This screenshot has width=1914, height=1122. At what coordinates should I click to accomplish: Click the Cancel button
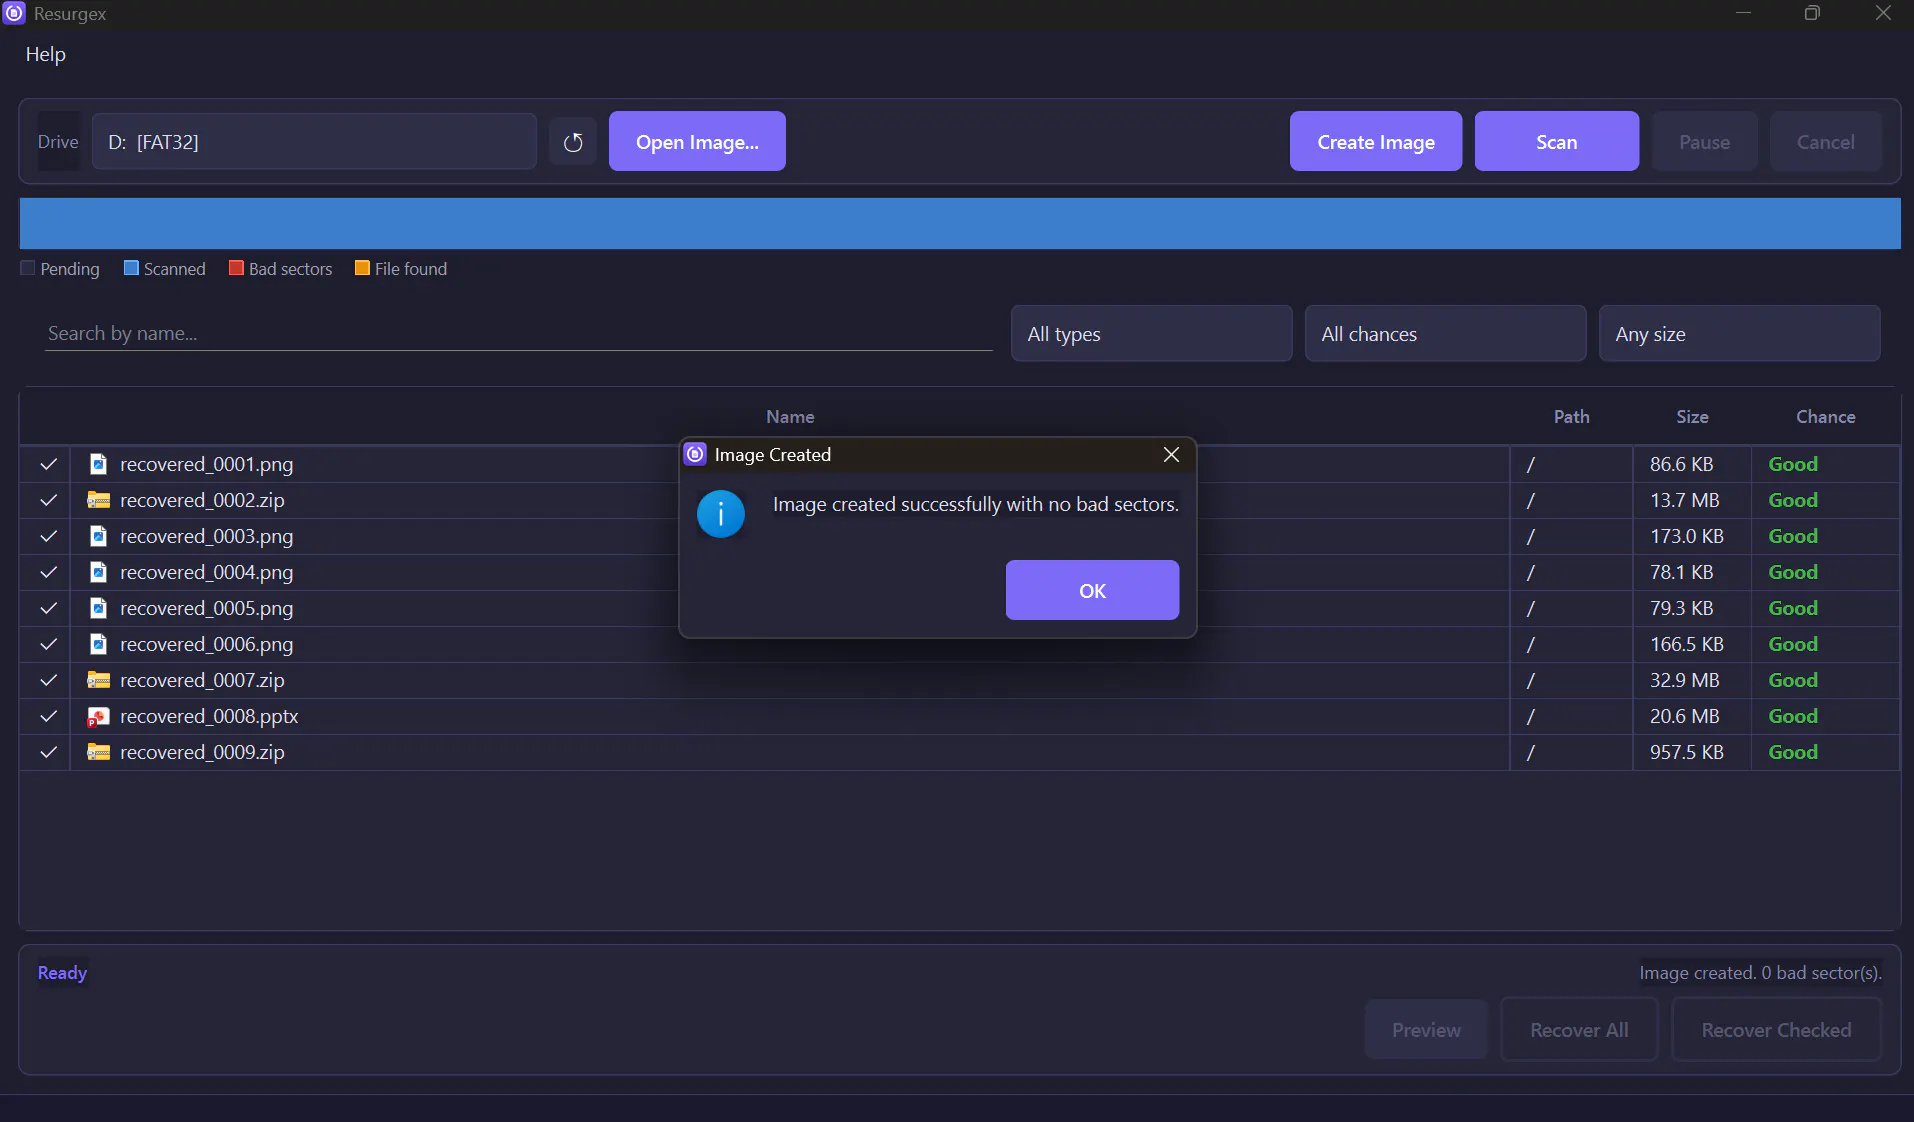[x=1825, y=142]
